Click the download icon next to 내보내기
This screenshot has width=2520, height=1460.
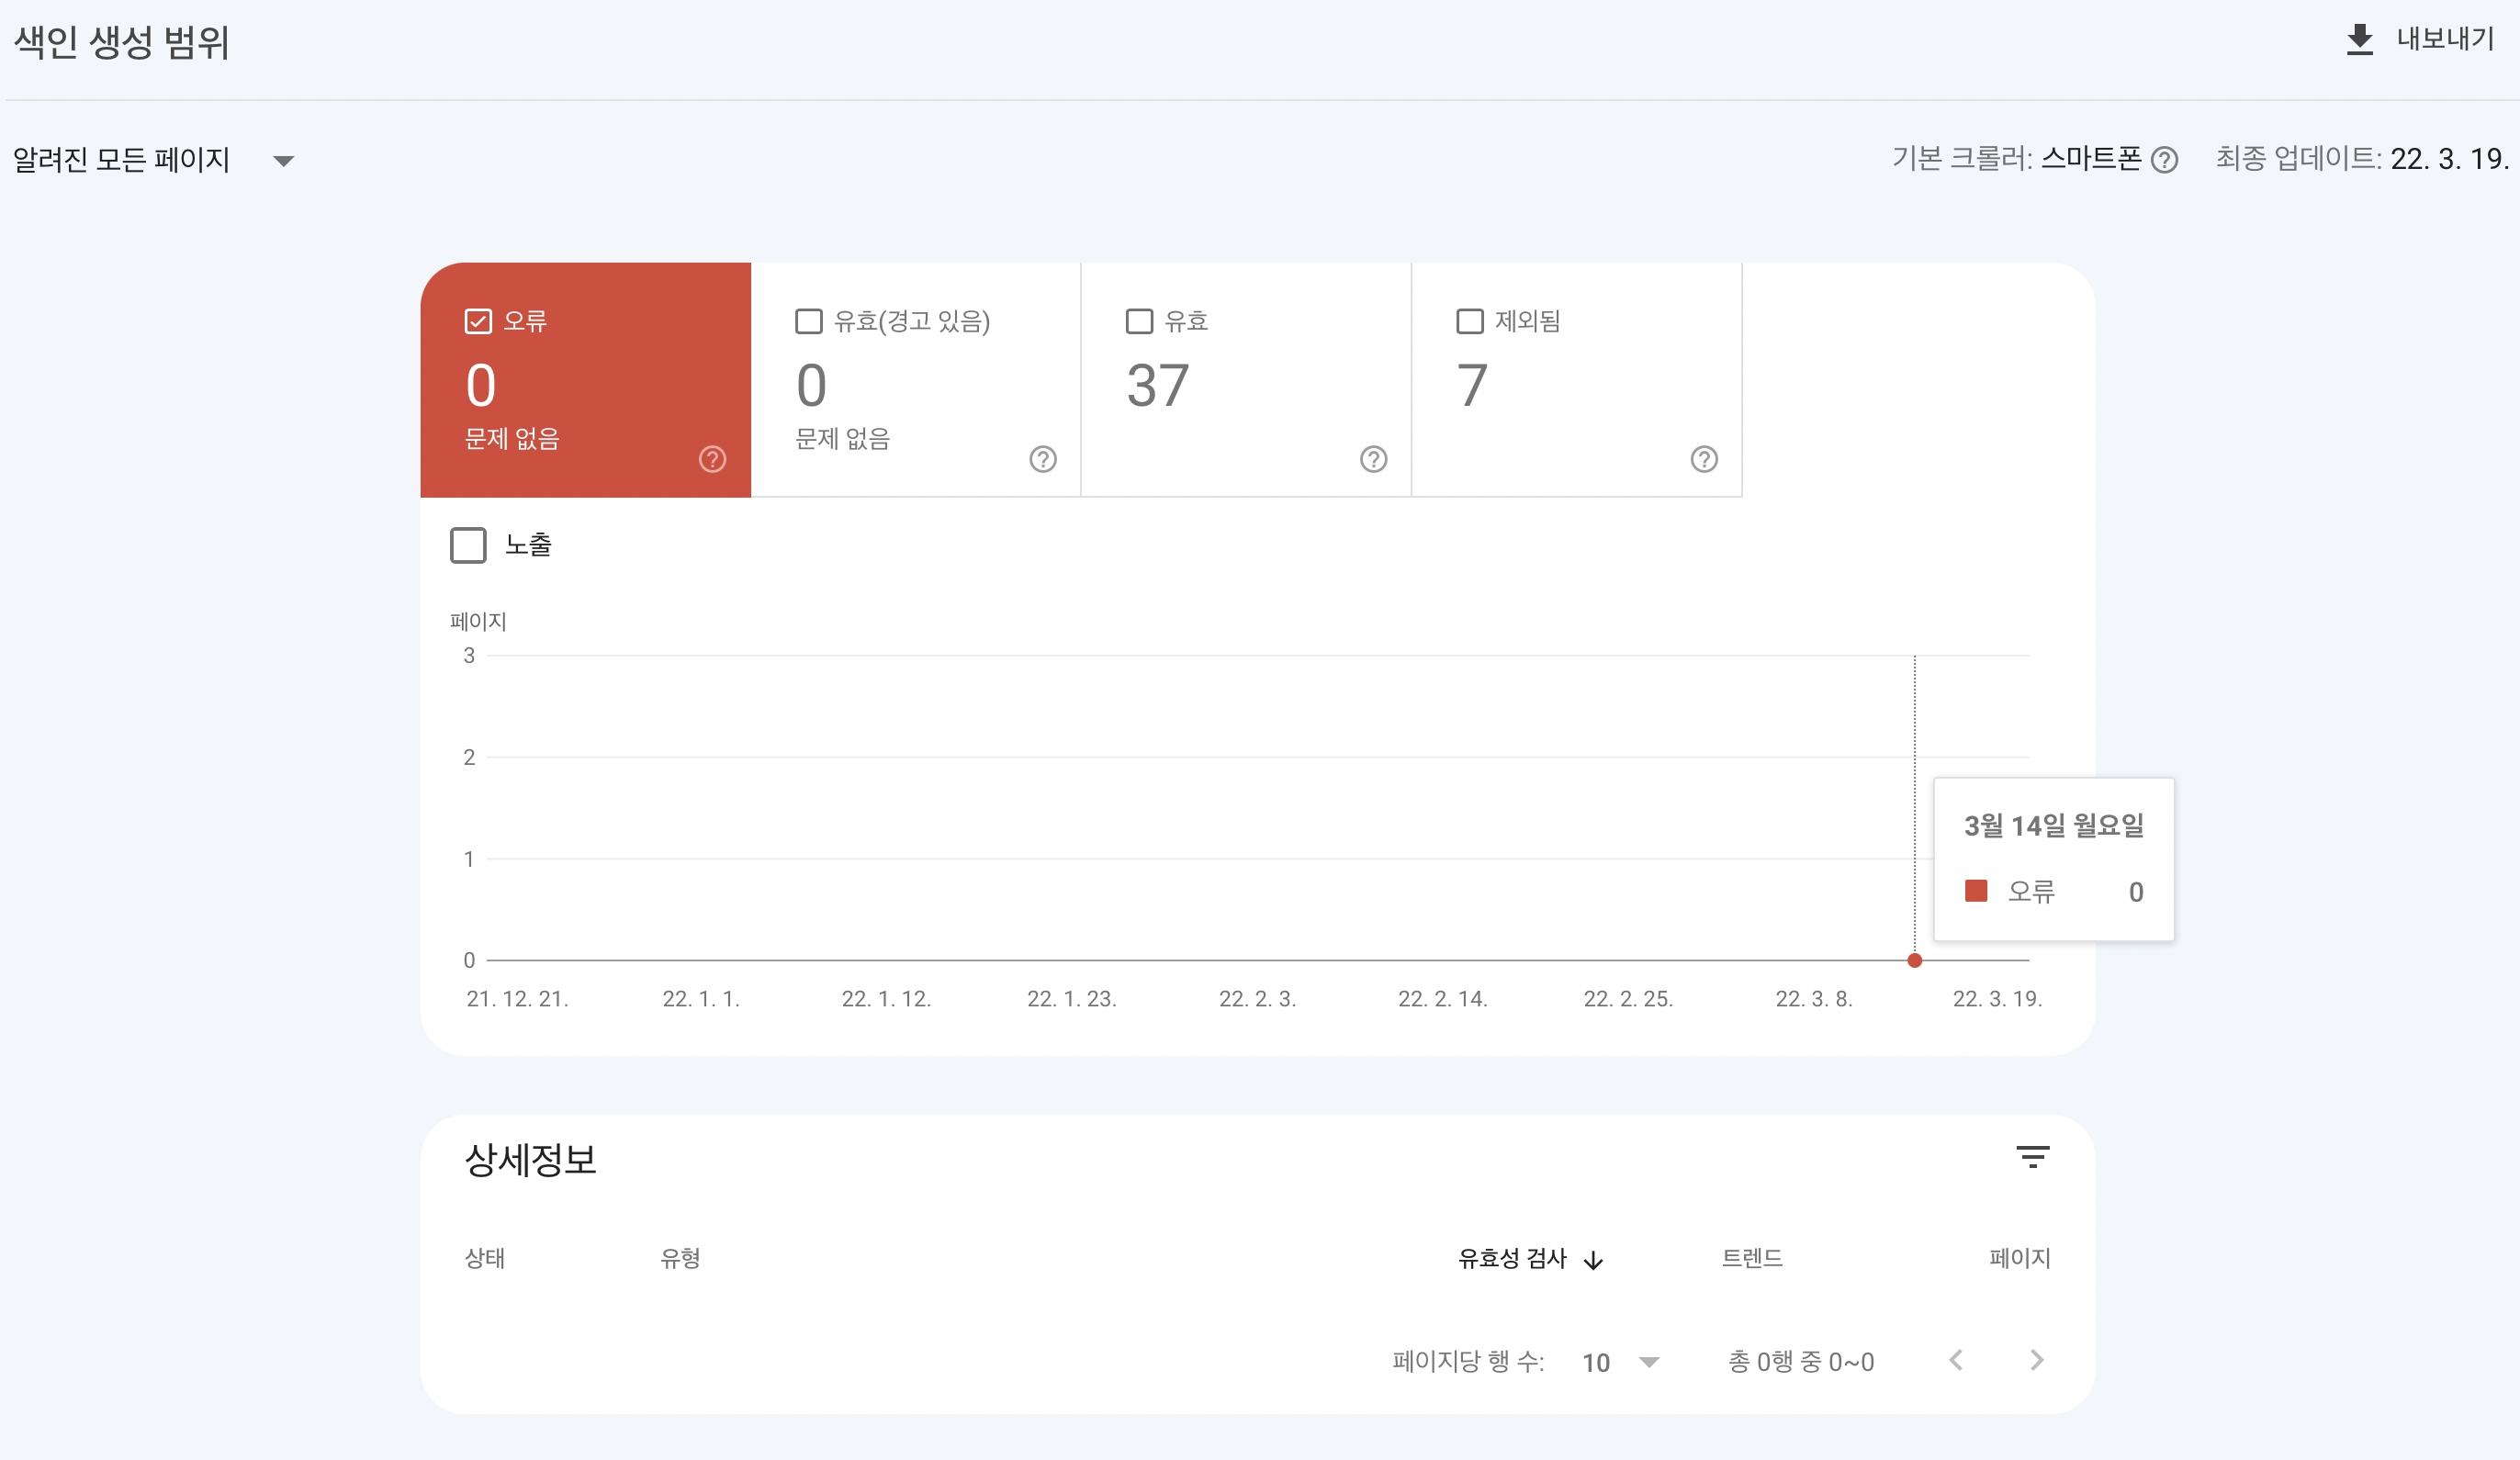(2359, 40)
